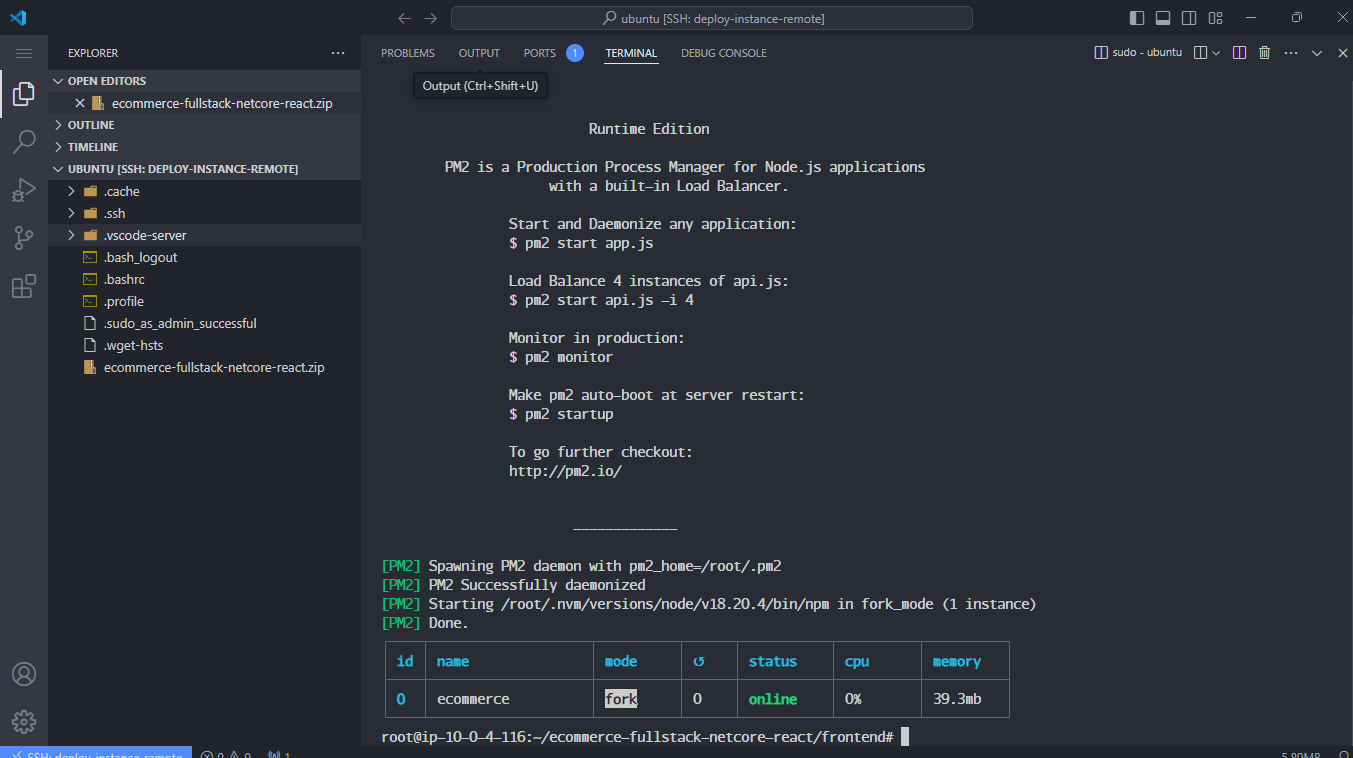Click 'online' status in pm2 table
1353x758 pixels.
click(x=773, y=699)
